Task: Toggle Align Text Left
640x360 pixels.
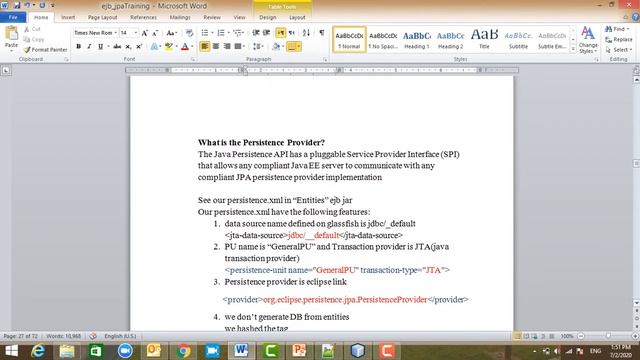Action: tap(204, 47)
